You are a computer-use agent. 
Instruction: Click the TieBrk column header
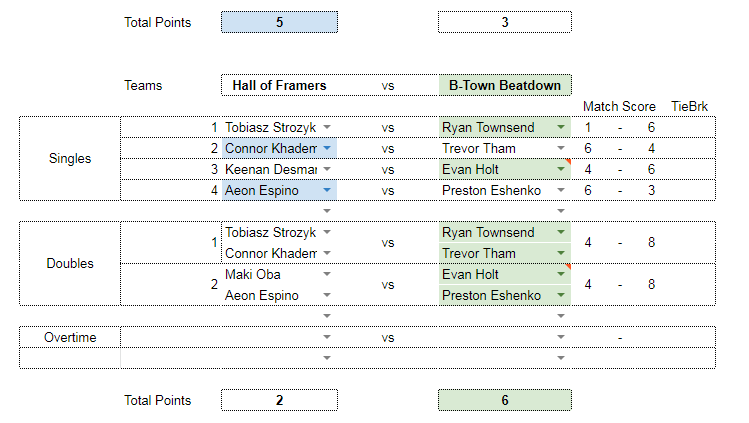689,106
